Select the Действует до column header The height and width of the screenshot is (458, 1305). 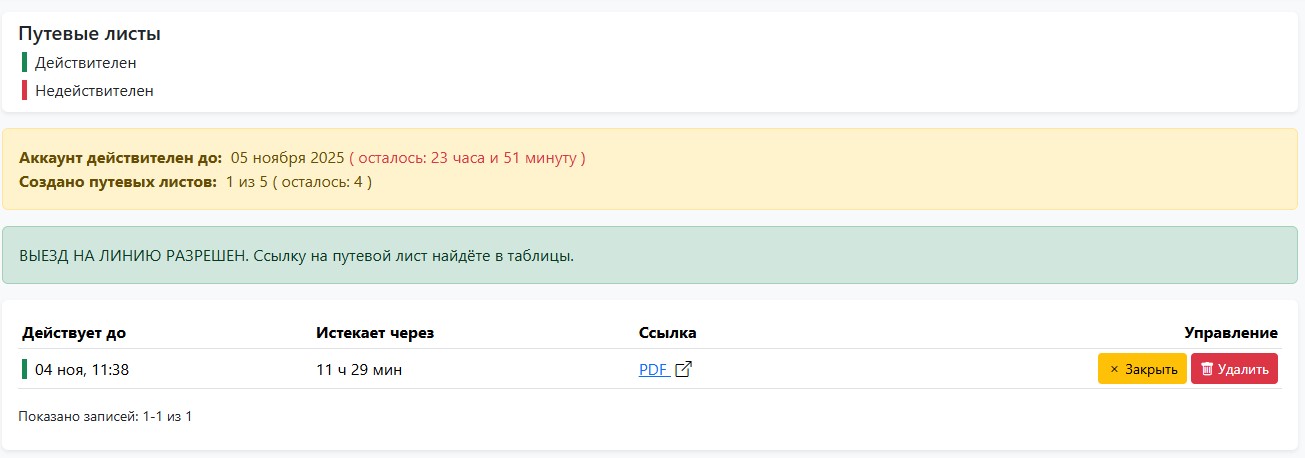point(74,333)
